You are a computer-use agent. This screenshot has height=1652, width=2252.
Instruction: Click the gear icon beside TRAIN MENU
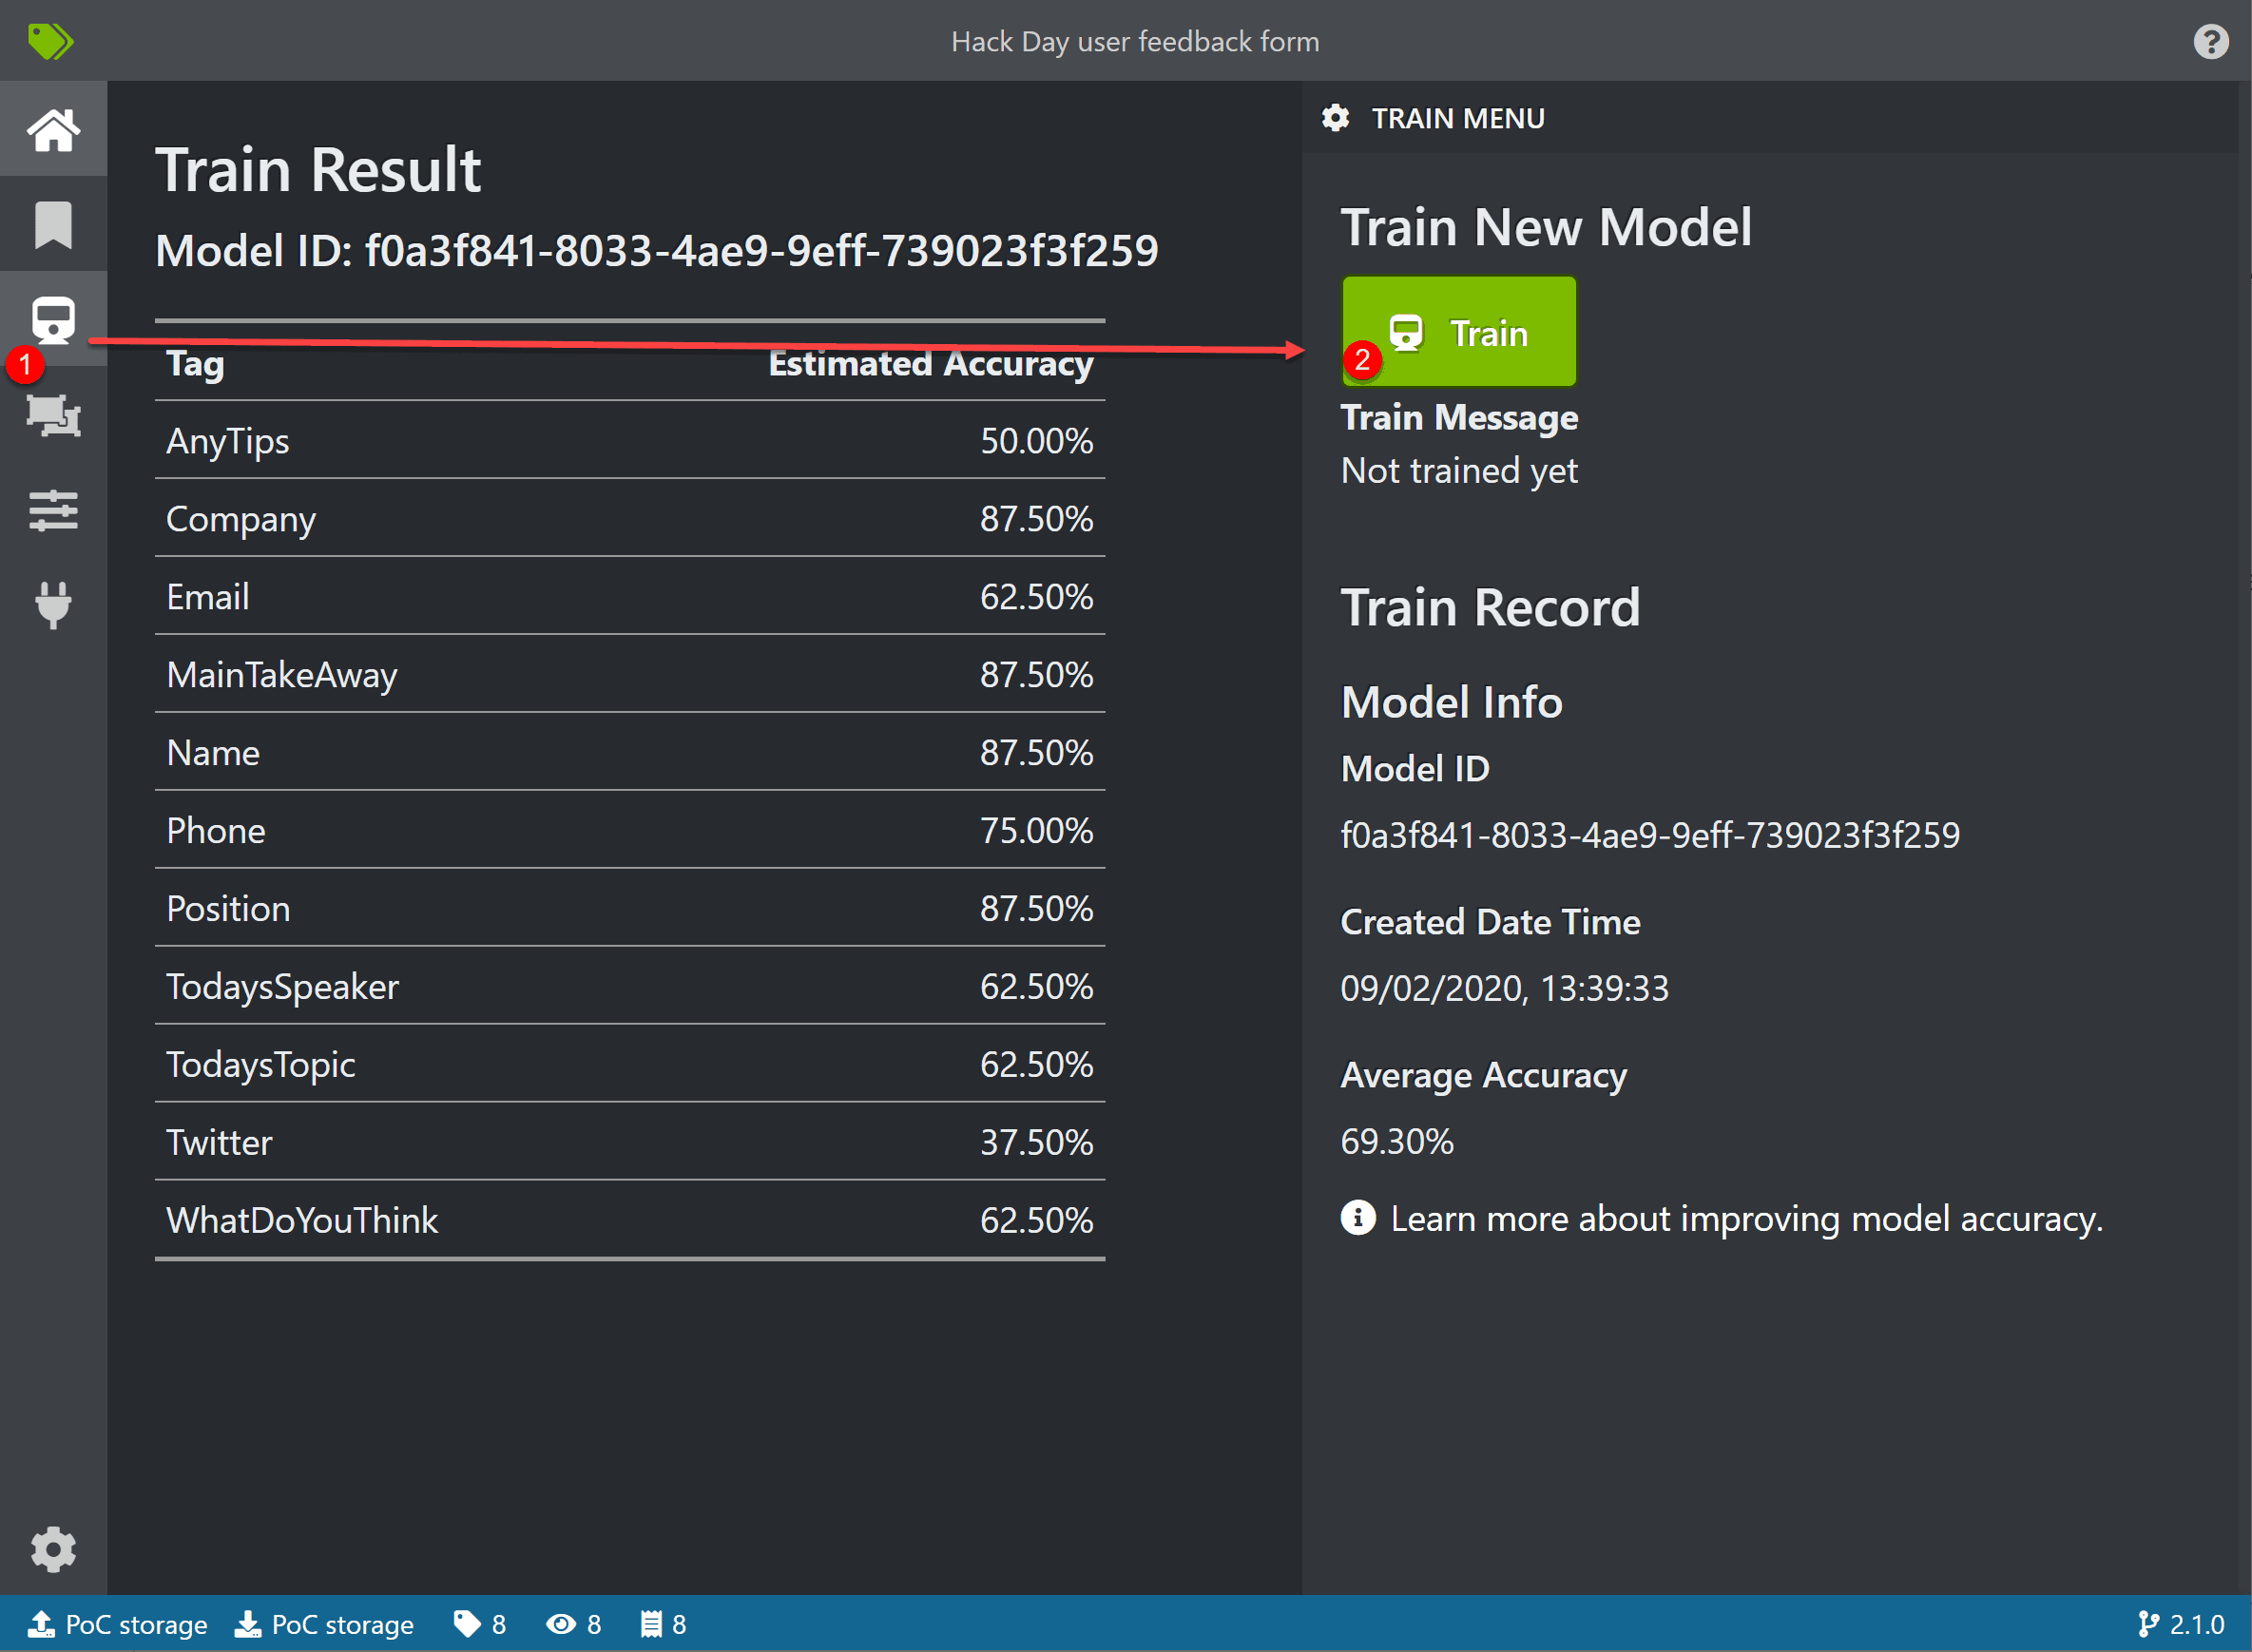[x=1334, y=118]
